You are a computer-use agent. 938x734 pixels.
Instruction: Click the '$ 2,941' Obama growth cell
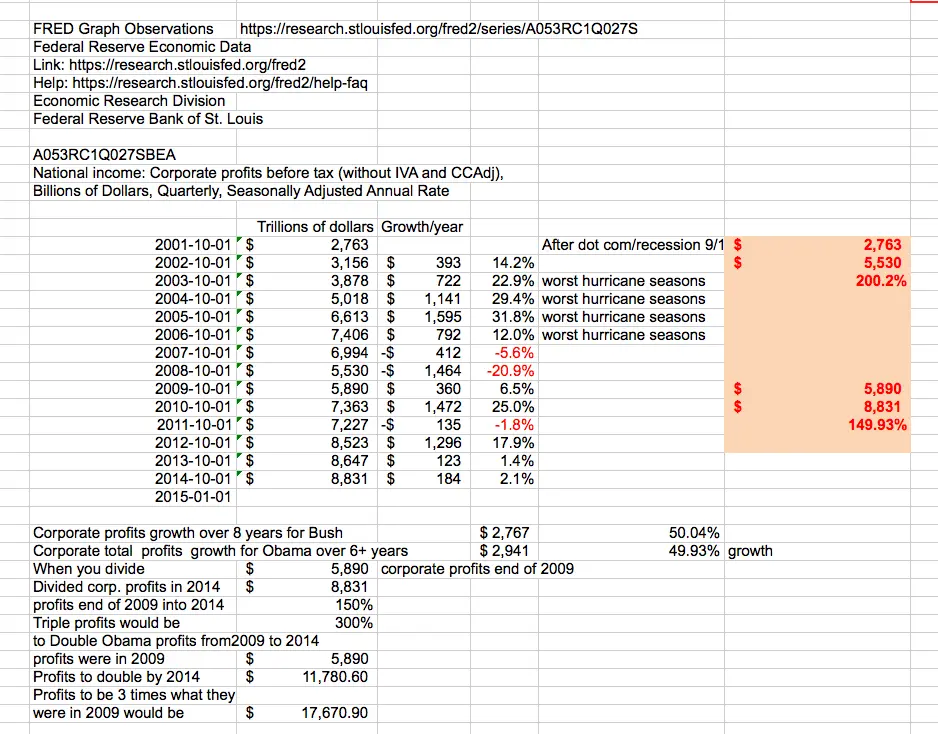pyautogui.click(x=504, y=550)
